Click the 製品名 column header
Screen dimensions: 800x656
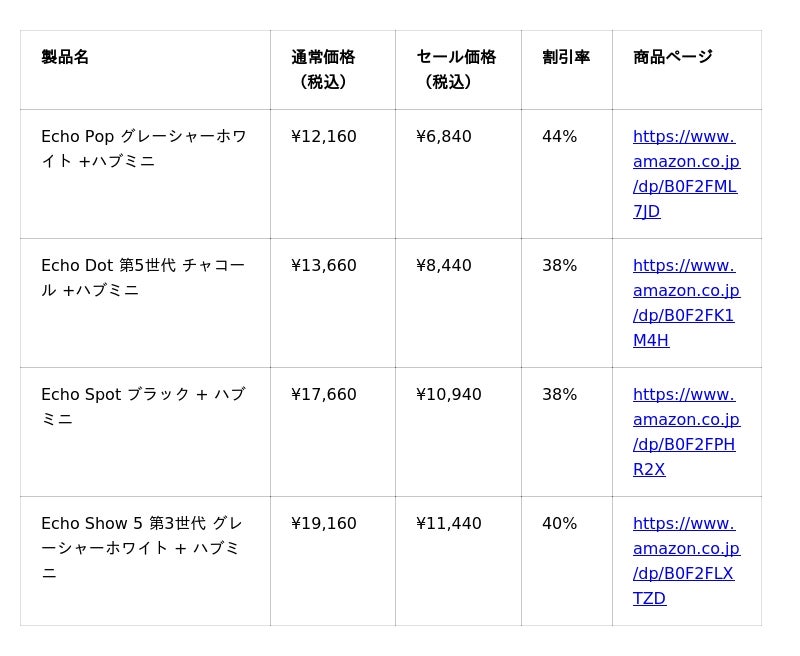(65, 57)
